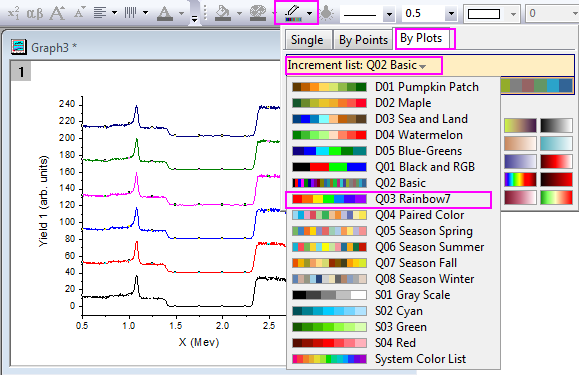The image size is (579, 377).
Task: Select Q02 Basic color list
Action: pyautogui.click(x=393, y=183)
